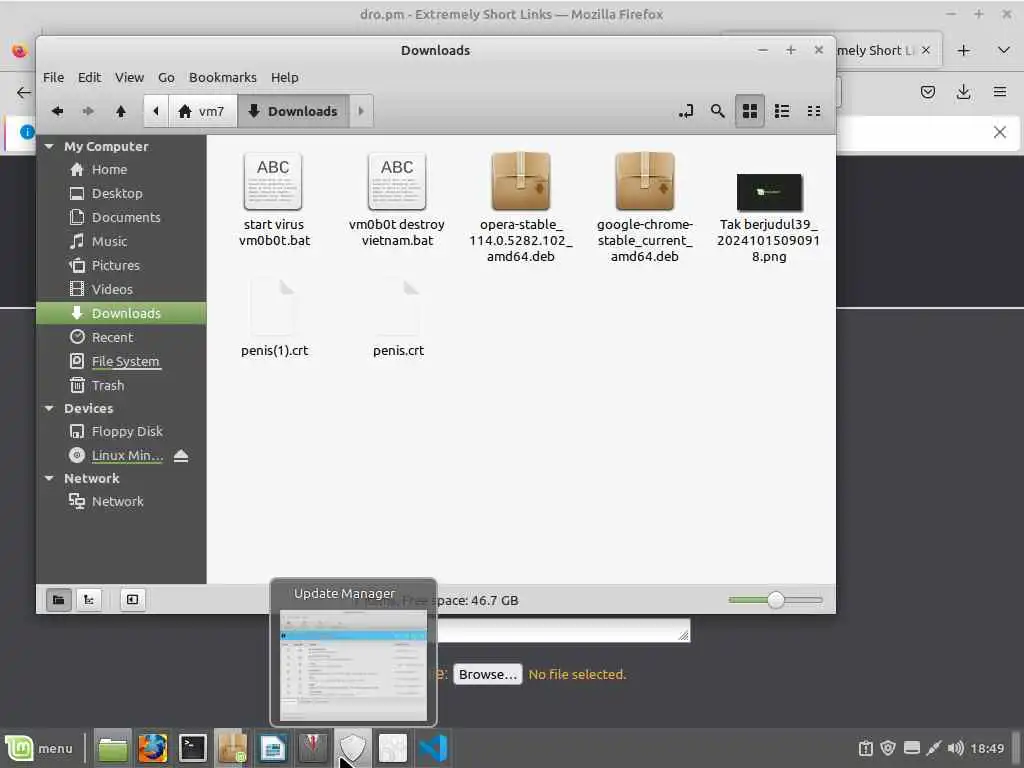Open a new Firefox tab
Screen dimensions: 1024x768
pyautogui.click(x=963, y=50)
